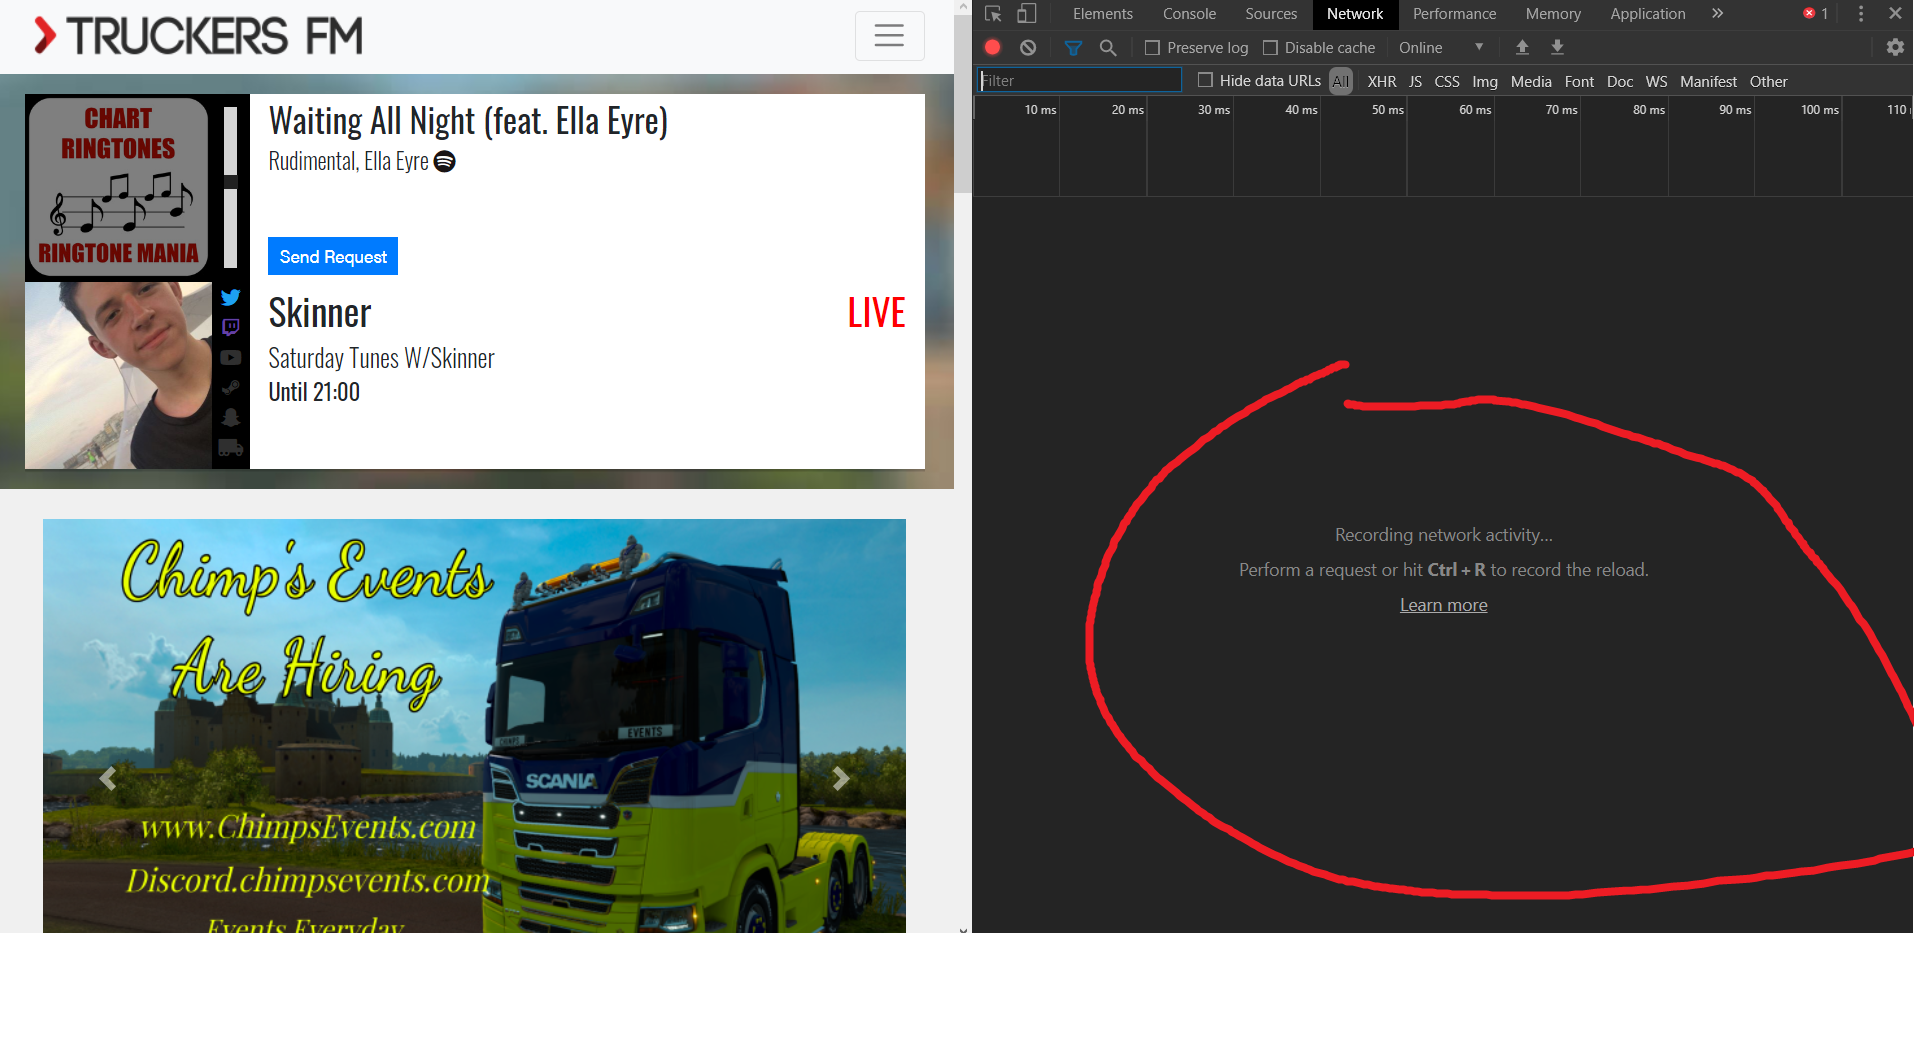Screen dimensions: 1914x1056
Task: Go to previous carousel slide
Action: (108, 778)
